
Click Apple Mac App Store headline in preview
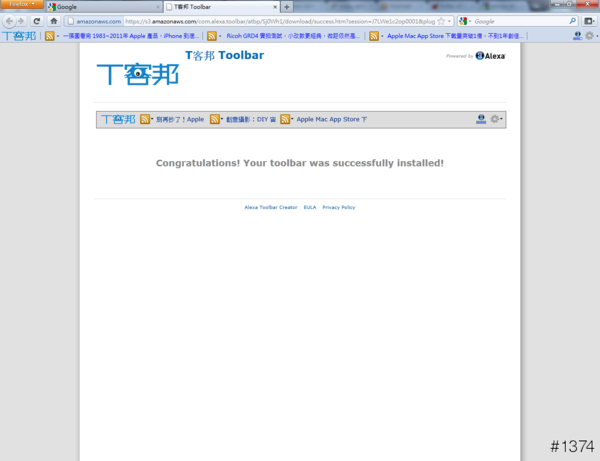click(331, 119)
